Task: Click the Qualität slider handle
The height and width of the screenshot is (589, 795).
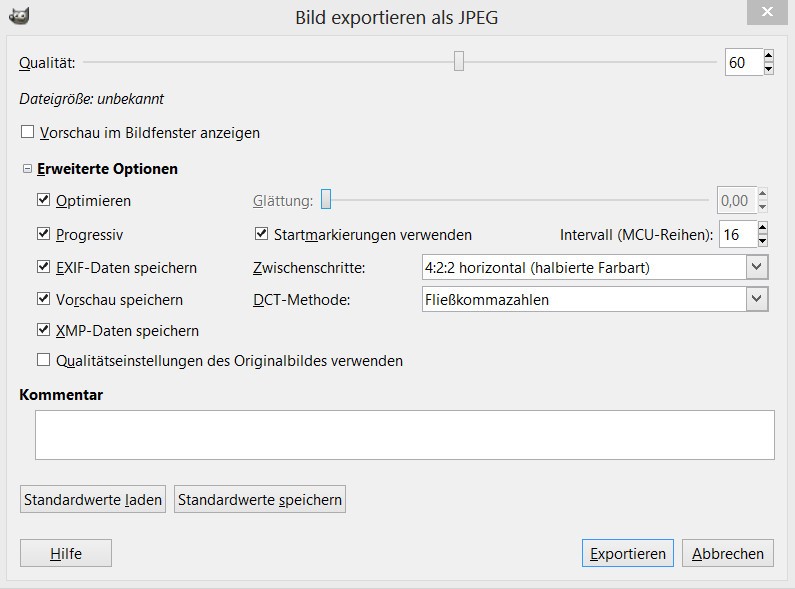Action: (x=459, y=62)
